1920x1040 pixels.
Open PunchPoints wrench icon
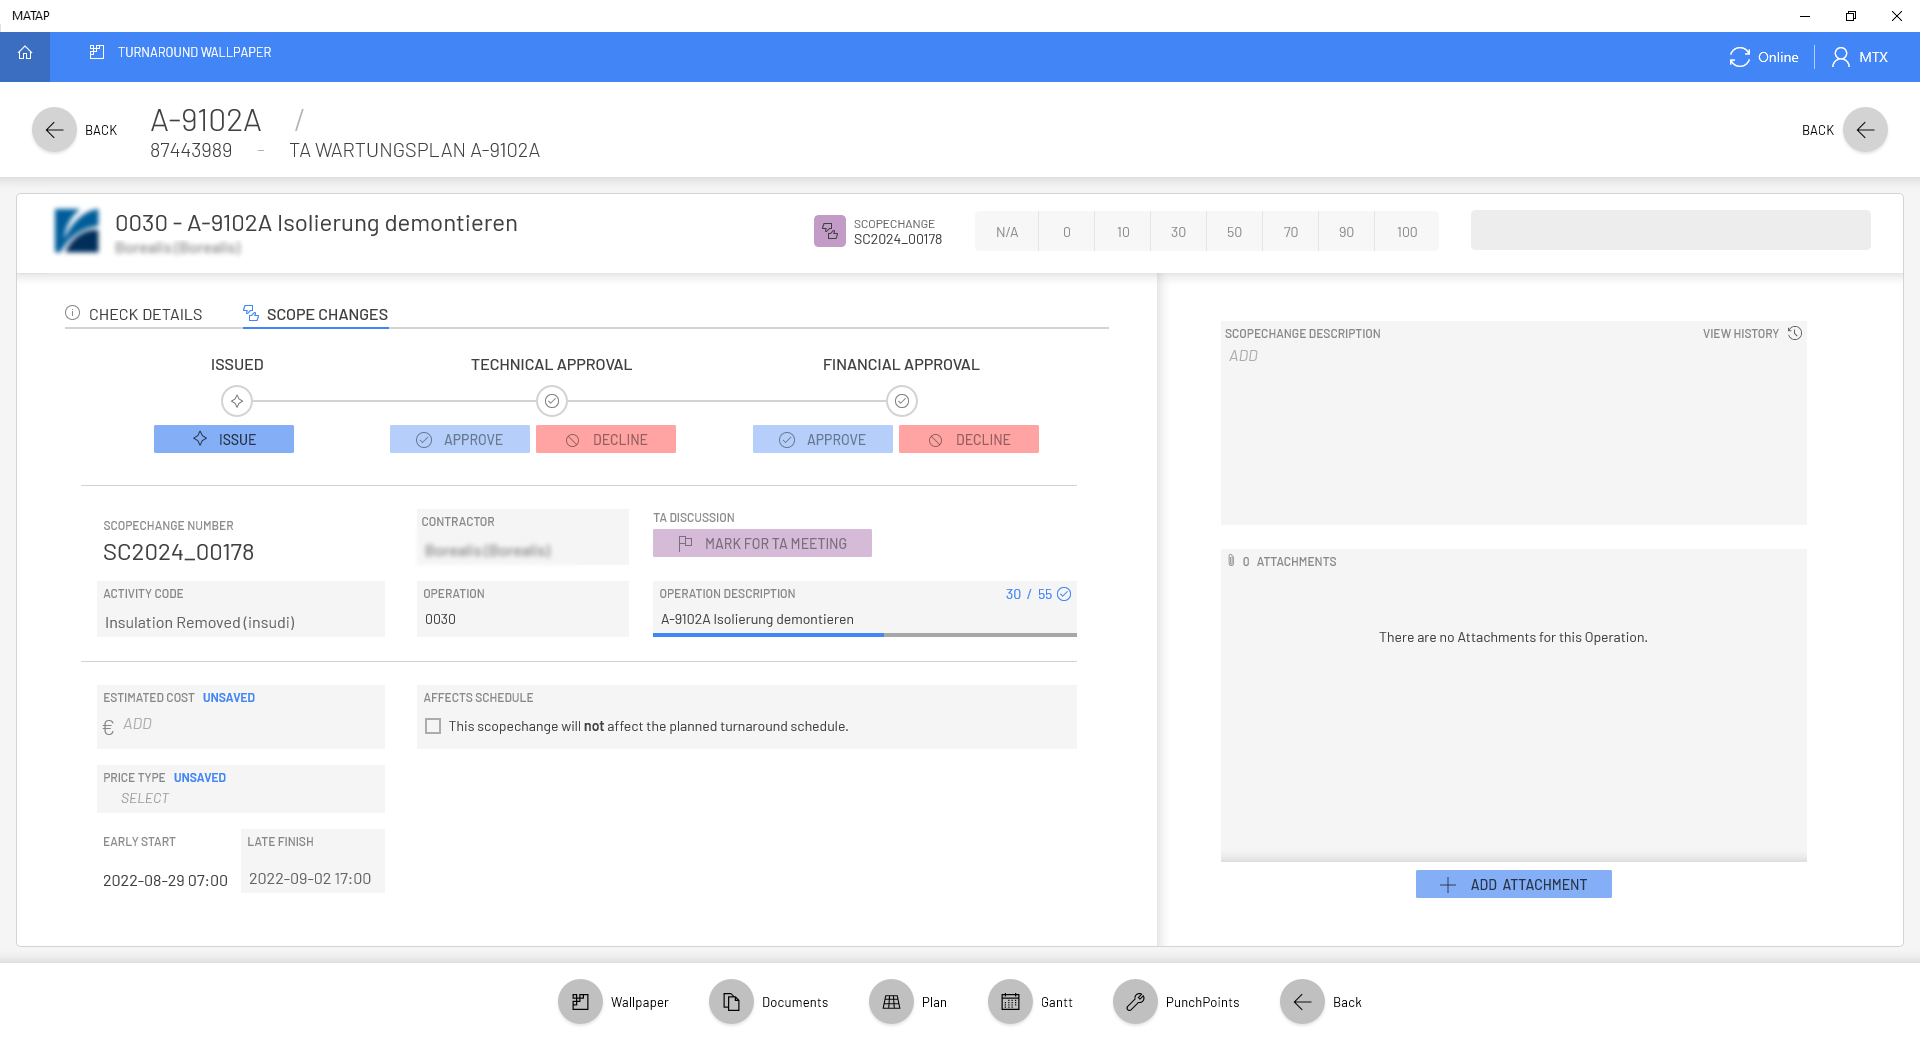pos(1135,1002)
